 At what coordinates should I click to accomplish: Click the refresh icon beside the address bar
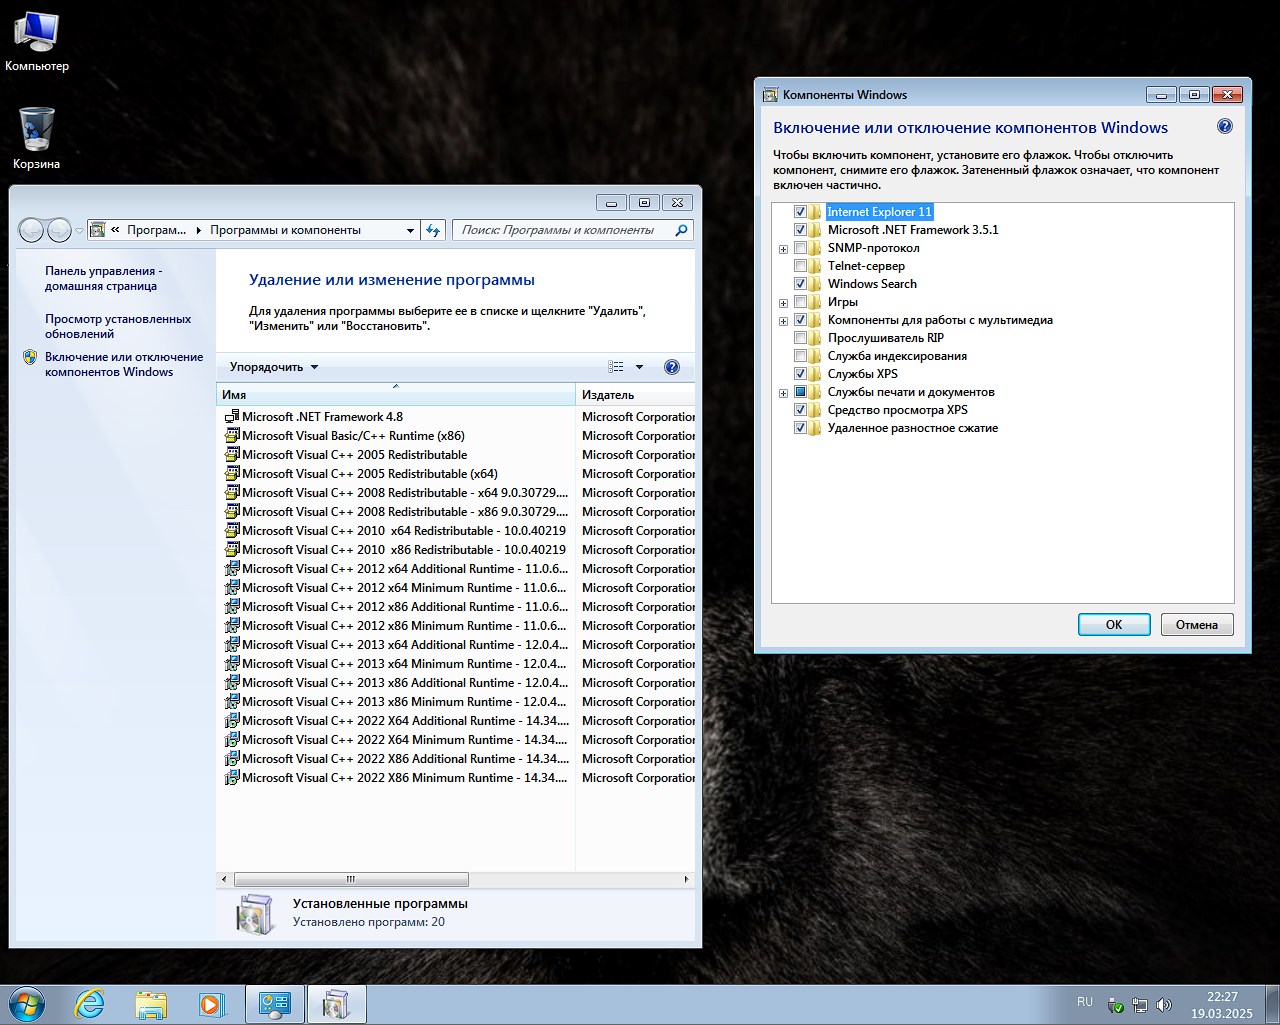click(433, 230)
